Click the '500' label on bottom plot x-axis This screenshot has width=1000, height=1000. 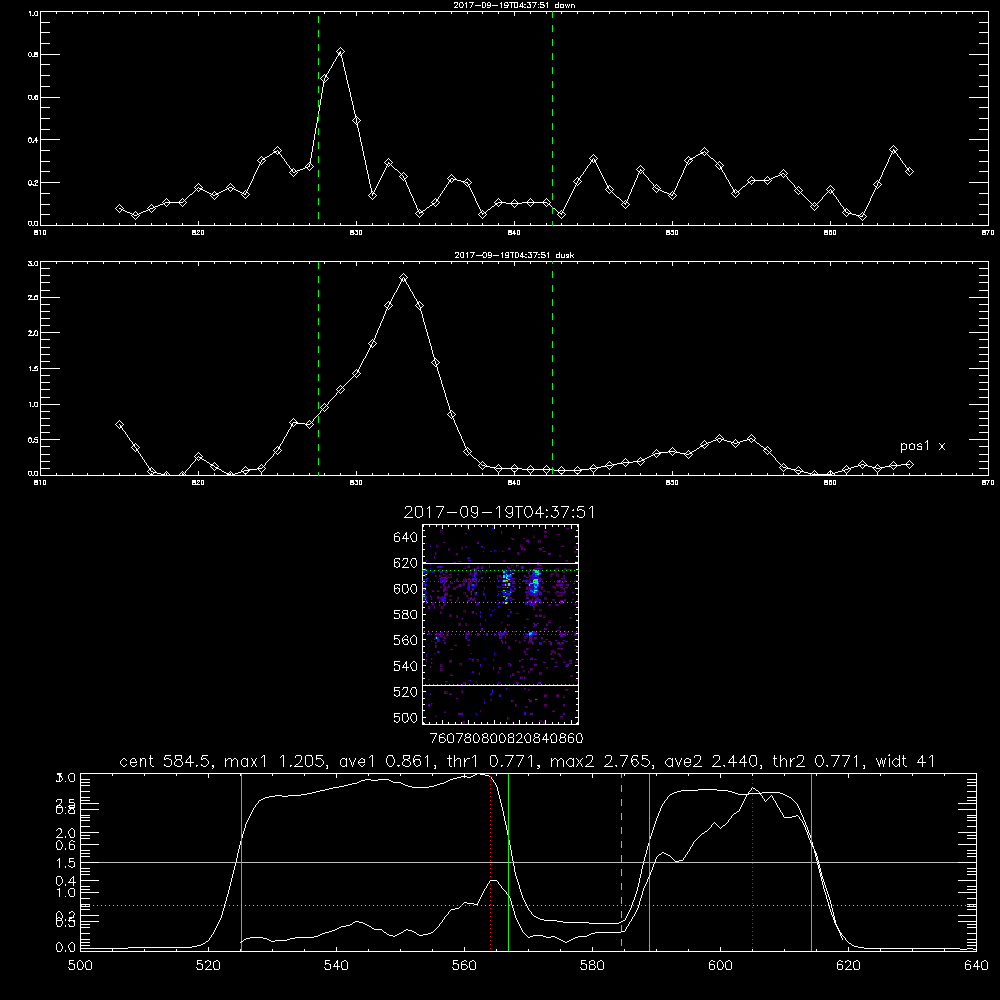click(80, 966)
